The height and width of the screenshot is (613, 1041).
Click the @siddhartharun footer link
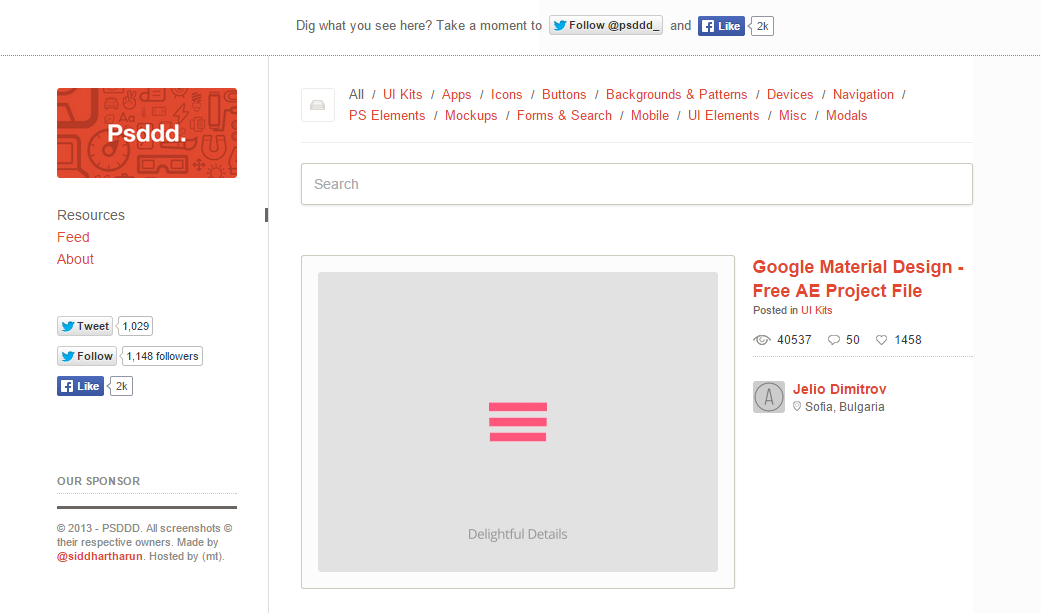coord(100,557)
